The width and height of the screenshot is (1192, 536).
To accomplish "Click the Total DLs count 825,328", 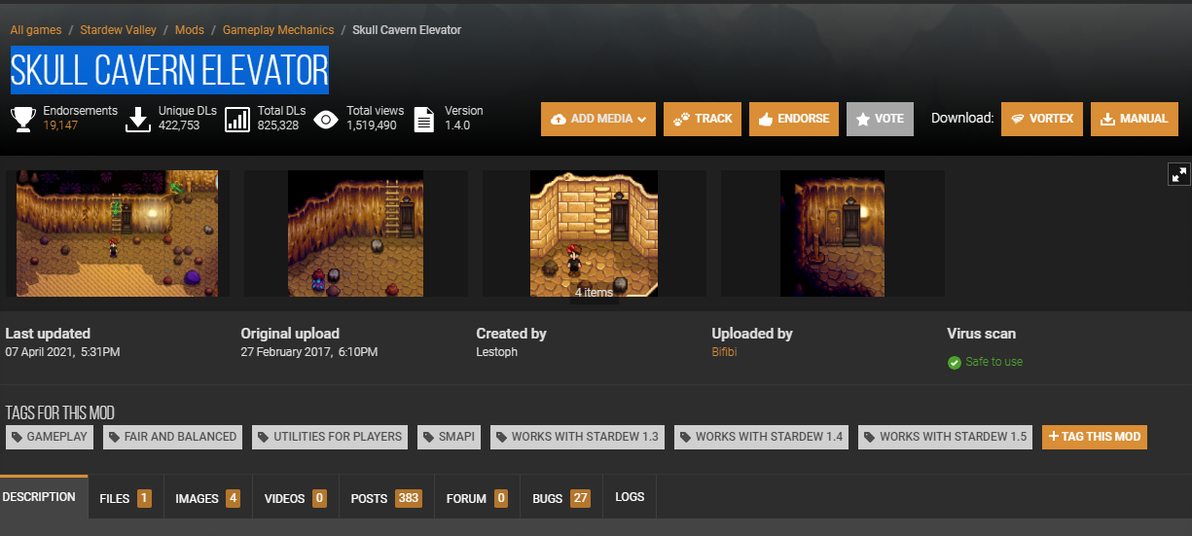I will click(x=278, y=125).
